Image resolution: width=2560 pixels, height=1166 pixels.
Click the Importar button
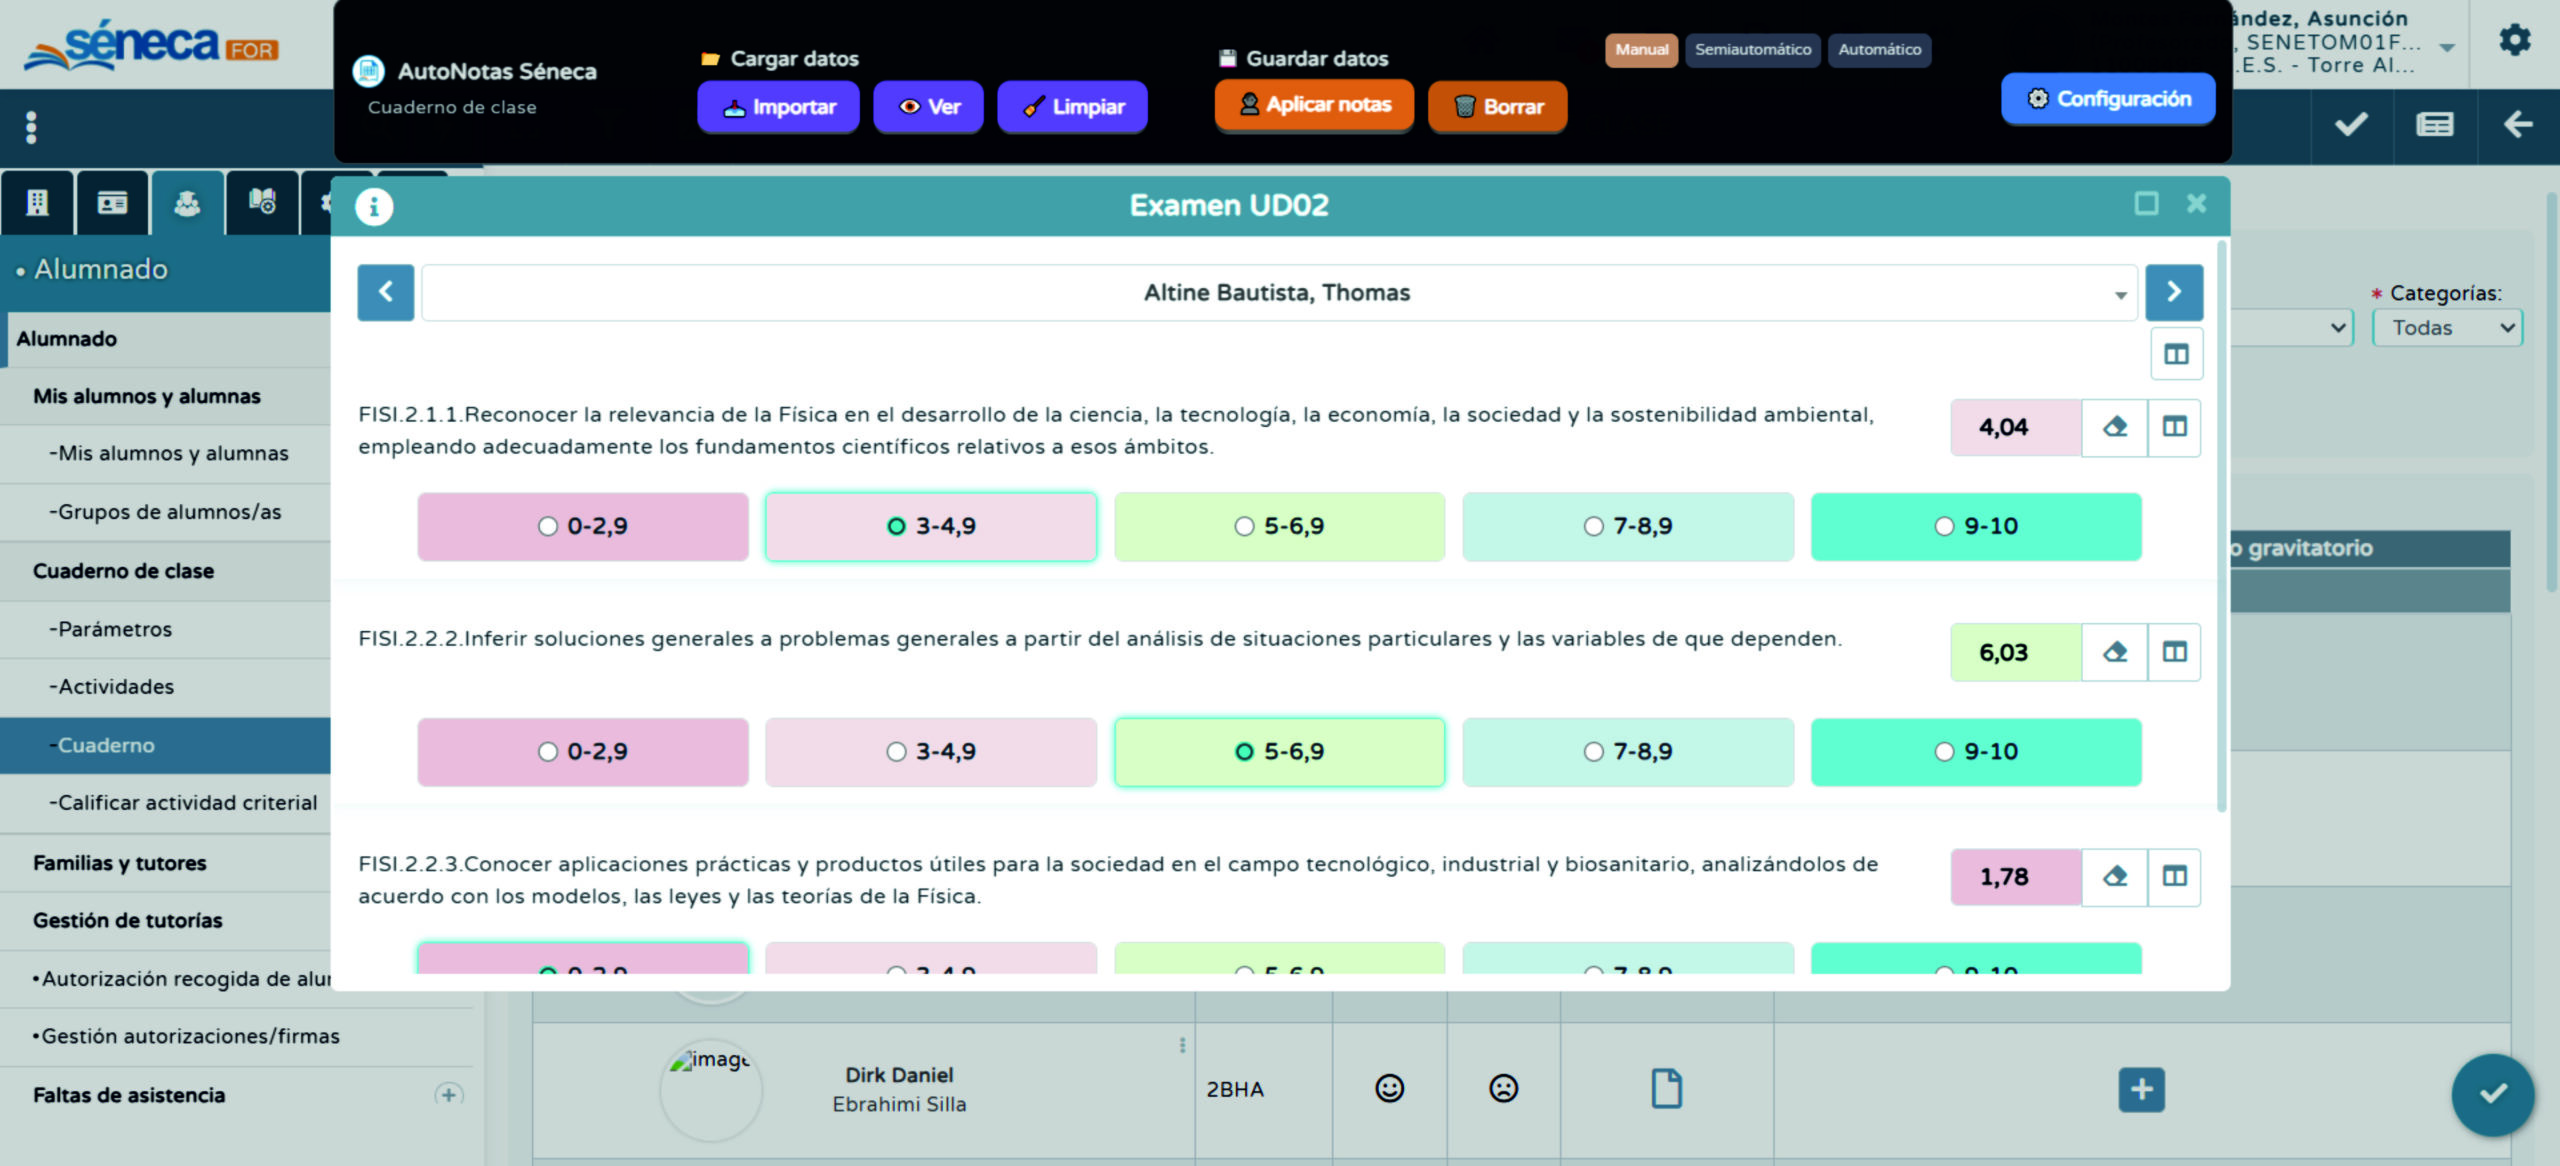coord(778,107)
